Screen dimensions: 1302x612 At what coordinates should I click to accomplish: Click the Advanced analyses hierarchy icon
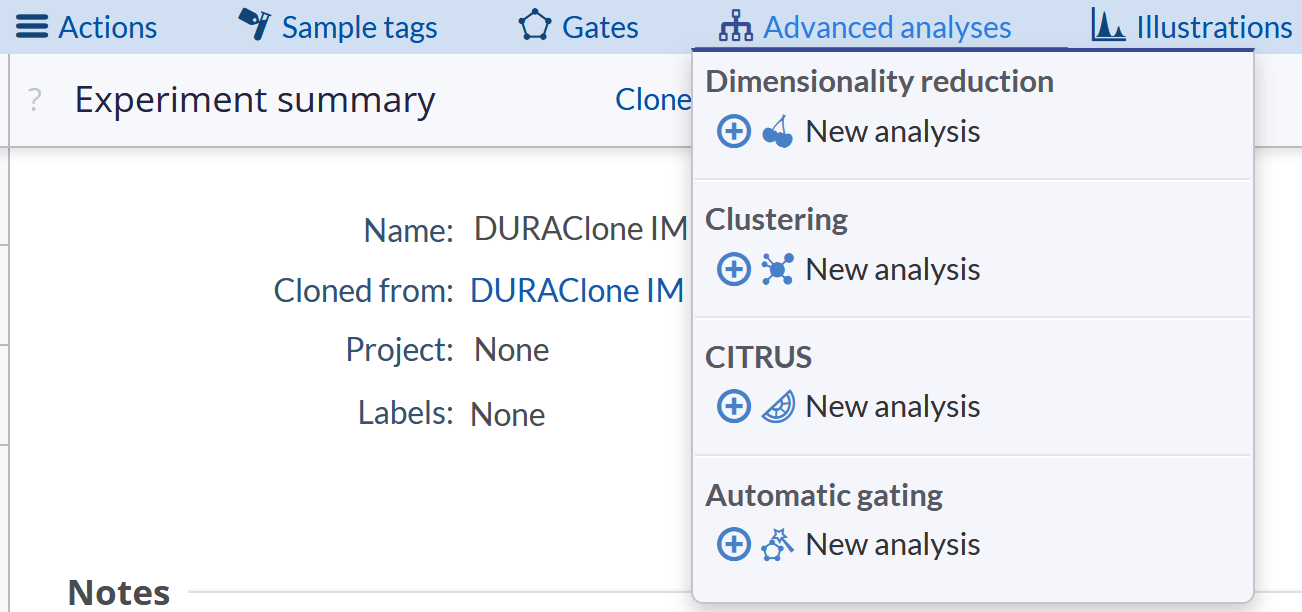click(x=736, y=27)
